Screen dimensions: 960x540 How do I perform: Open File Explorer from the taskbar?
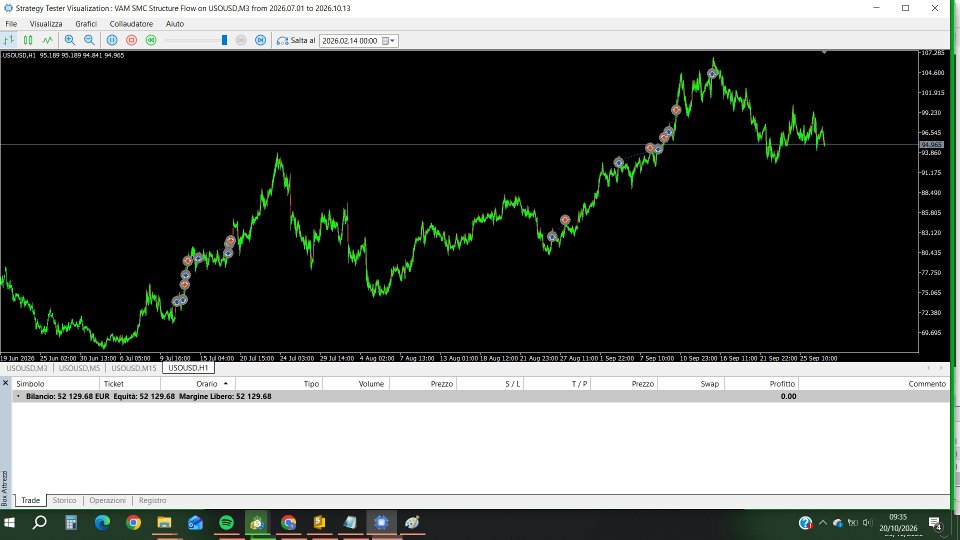coord(164,523)
